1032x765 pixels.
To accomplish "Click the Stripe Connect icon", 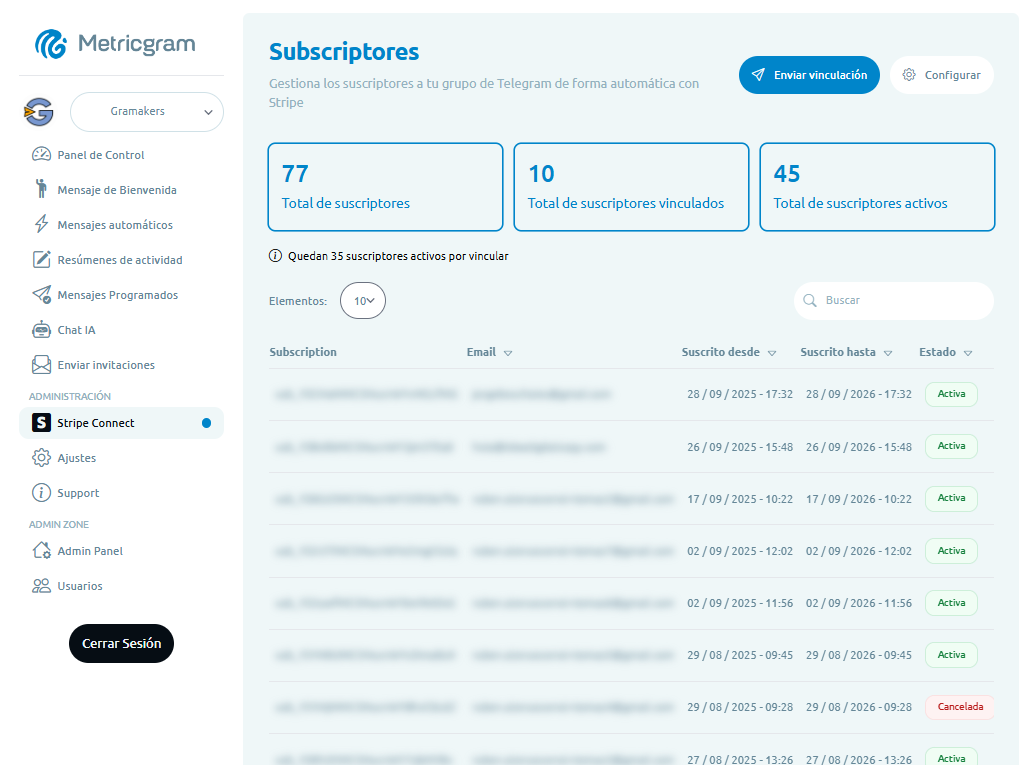I will (41, 423).
